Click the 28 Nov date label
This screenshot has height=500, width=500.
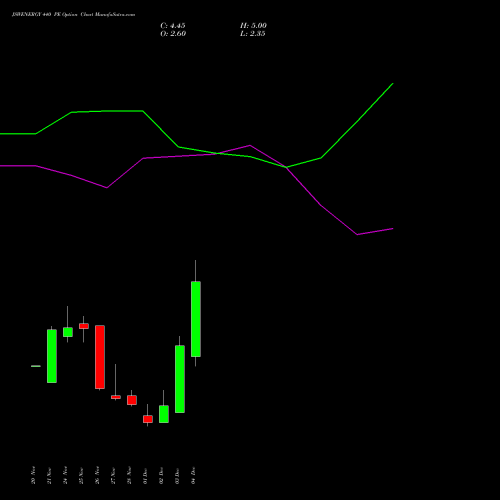129,475
